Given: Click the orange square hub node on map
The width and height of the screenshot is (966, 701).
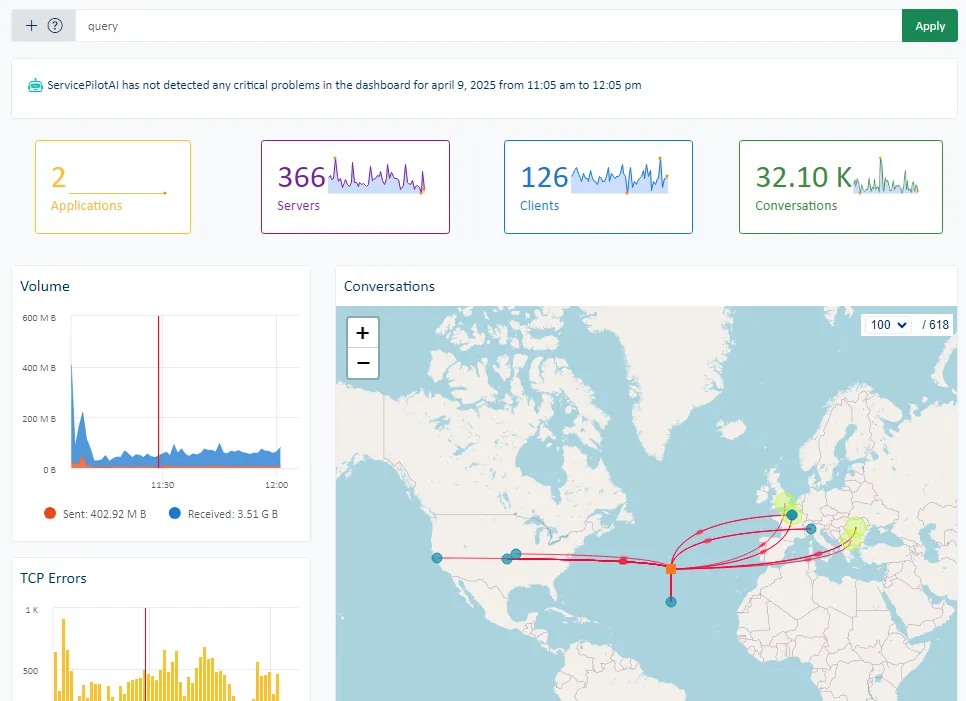Looking at the screenshot, I should [671, 569].
